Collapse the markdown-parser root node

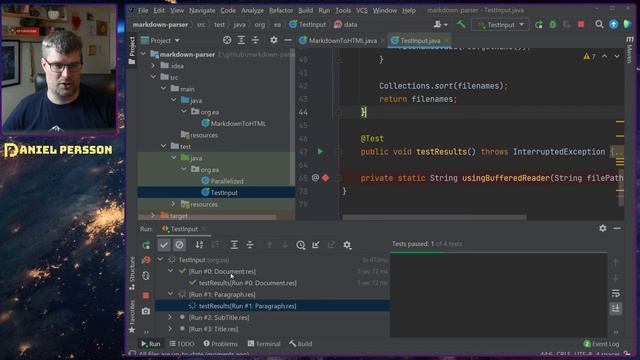coord(143,54)
